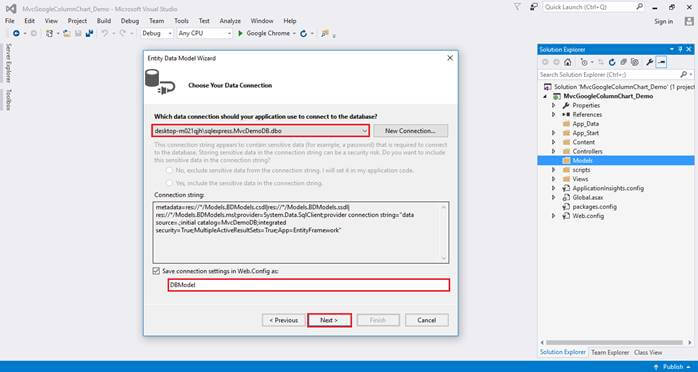Viewport: 698px width, 372px height.
Task: Open the Project menu
Action: [77, 21]
